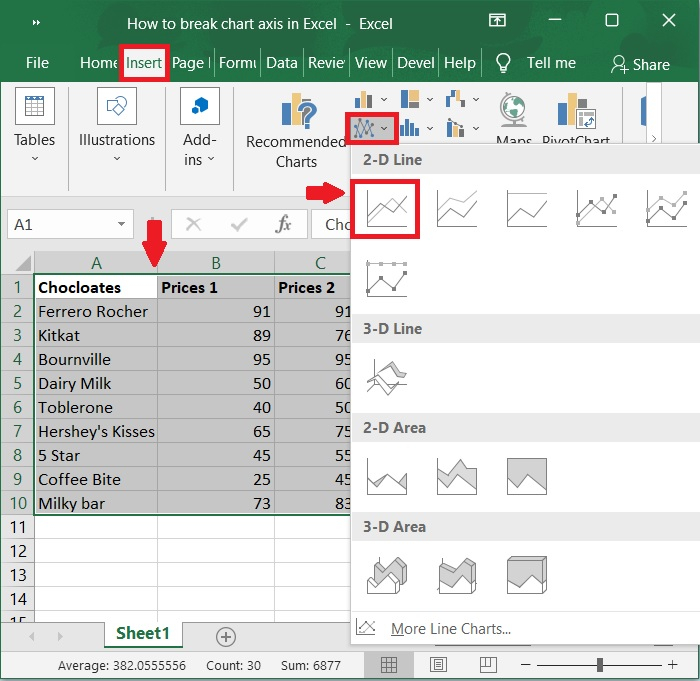This screenshot has width=700, height=681.
Task: Click the zoom slider handle
Action: 600,665
